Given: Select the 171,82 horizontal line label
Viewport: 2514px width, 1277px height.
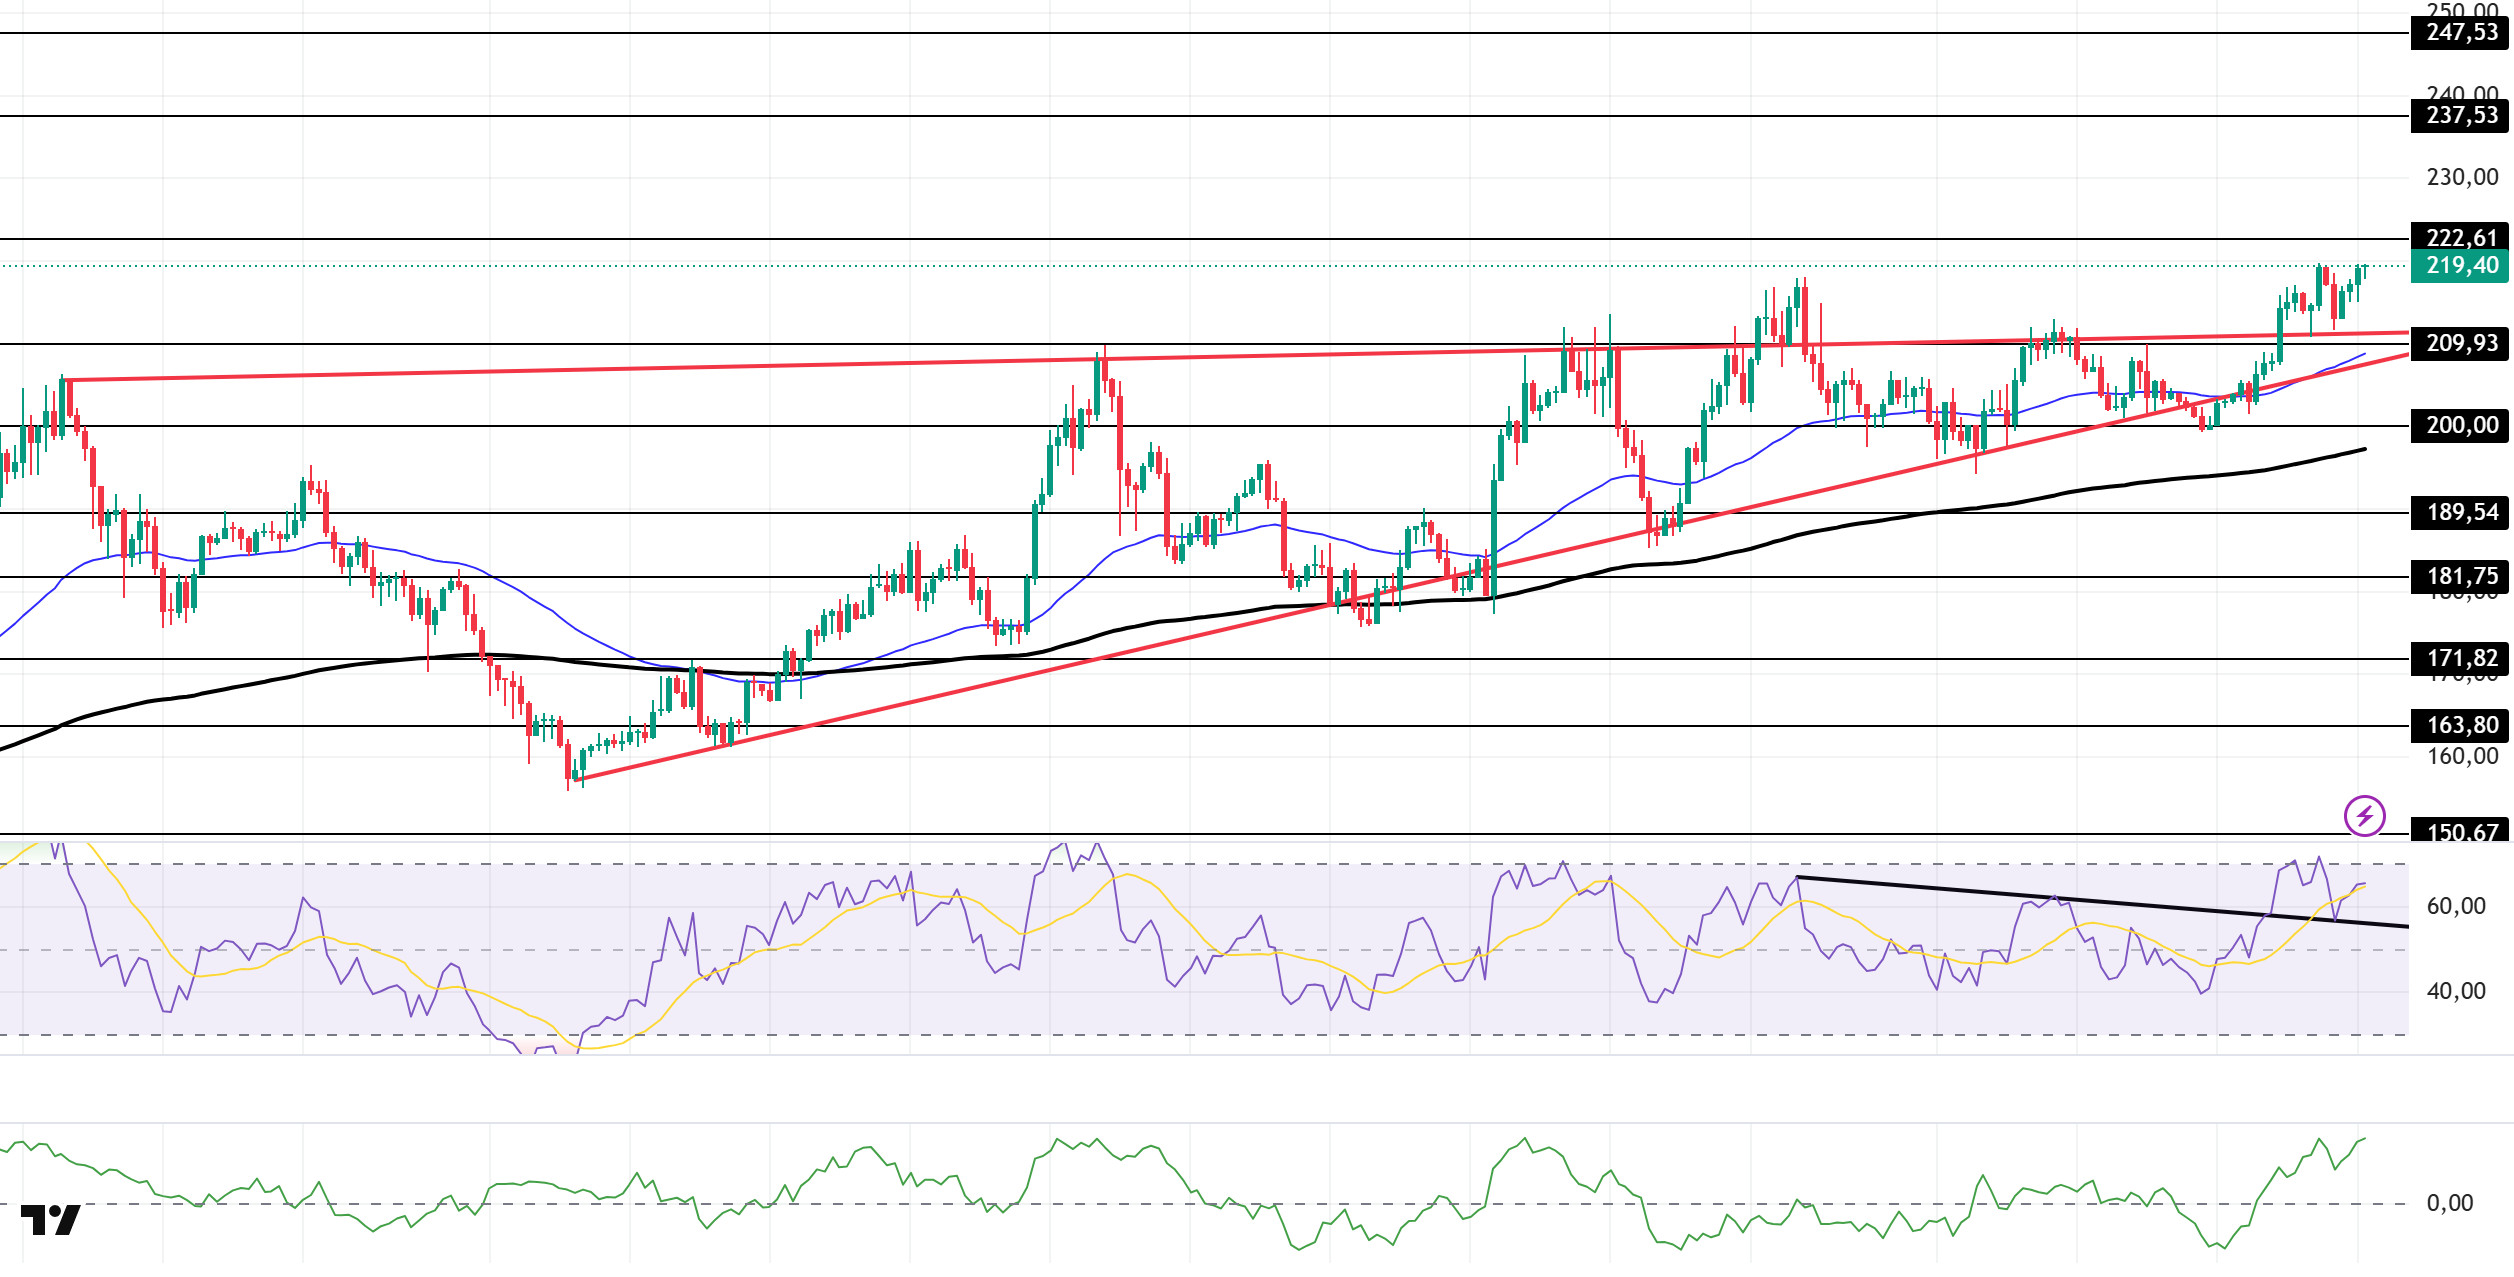Looking at the screenshot, I should click(x=2460, y=659).
